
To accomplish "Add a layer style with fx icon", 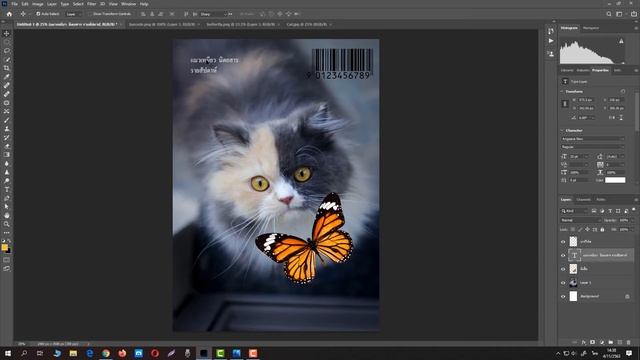I will [x=584, y=342].
